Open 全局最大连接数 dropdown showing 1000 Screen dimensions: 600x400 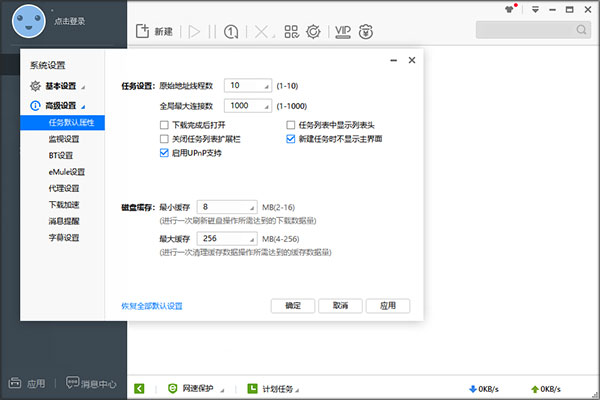248,106
